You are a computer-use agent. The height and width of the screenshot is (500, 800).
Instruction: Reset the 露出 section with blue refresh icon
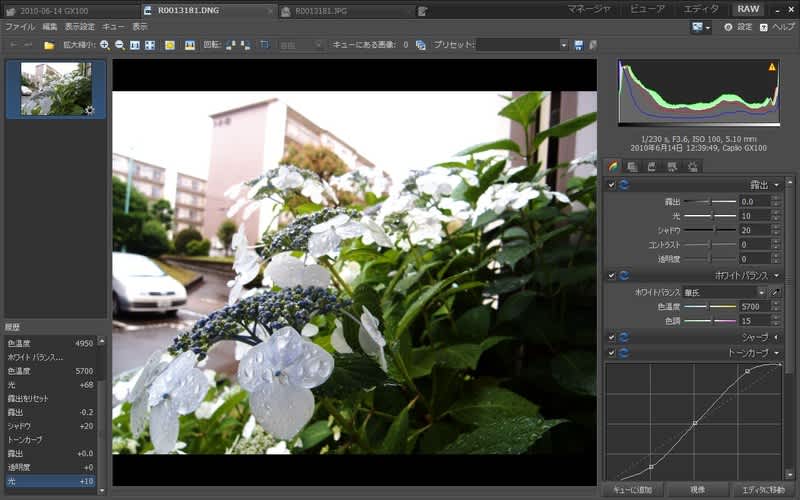(624, 185)
